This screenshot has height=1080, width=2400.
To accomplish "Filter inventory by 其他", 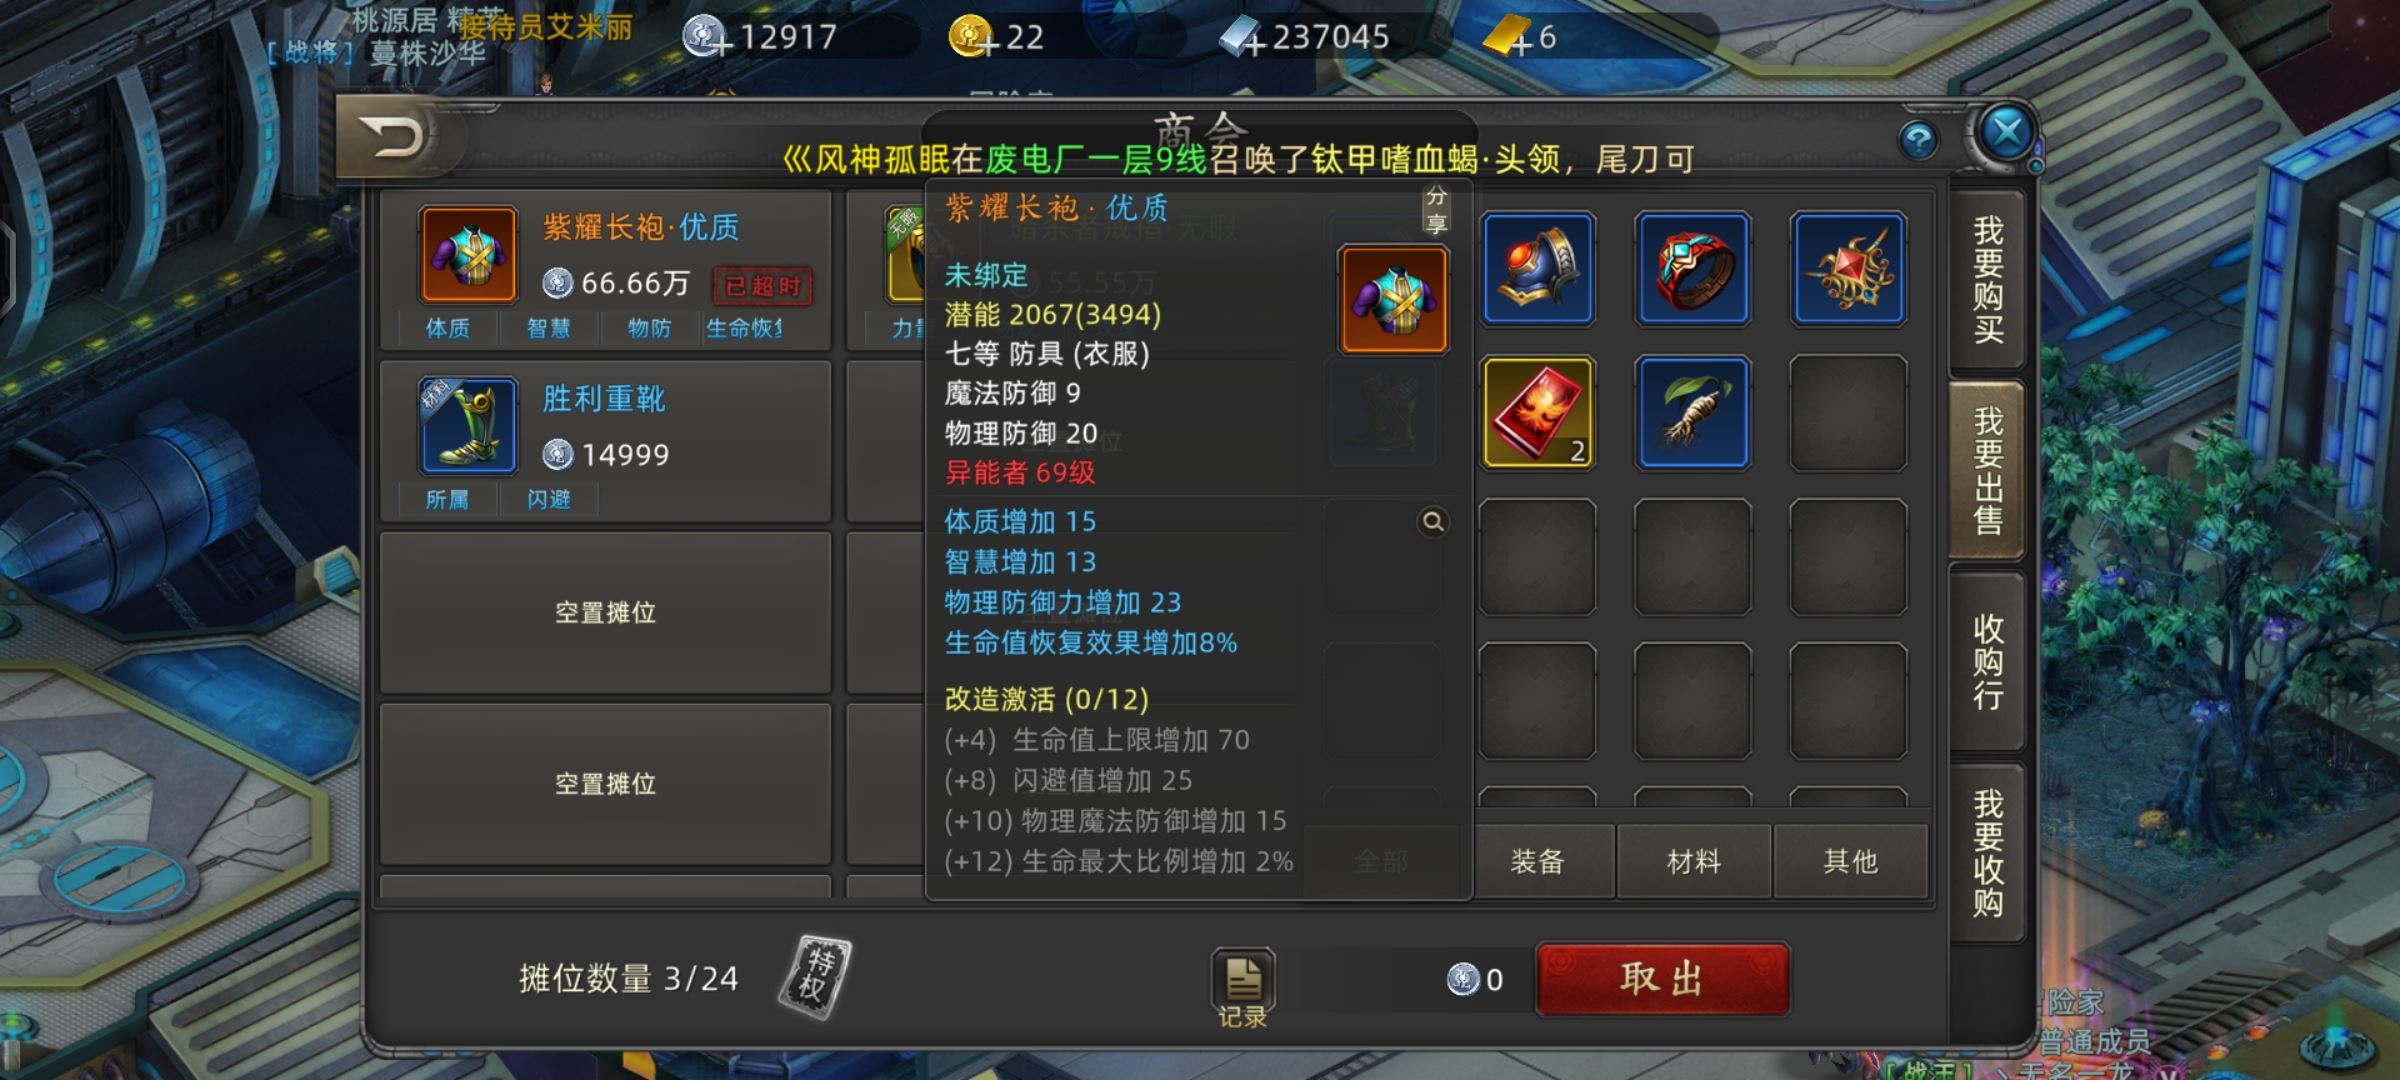I will coord(1850,861).
